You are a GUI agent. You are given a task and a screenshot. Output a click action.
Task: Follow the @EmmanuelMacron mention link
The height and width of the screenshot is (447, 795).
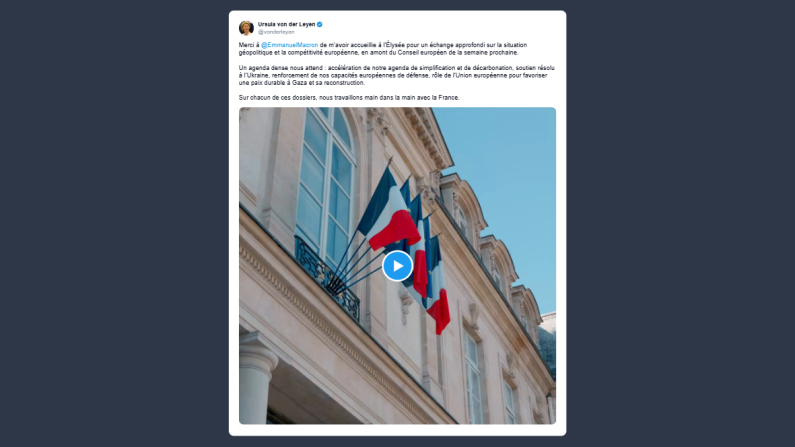[x=290, y=45]
